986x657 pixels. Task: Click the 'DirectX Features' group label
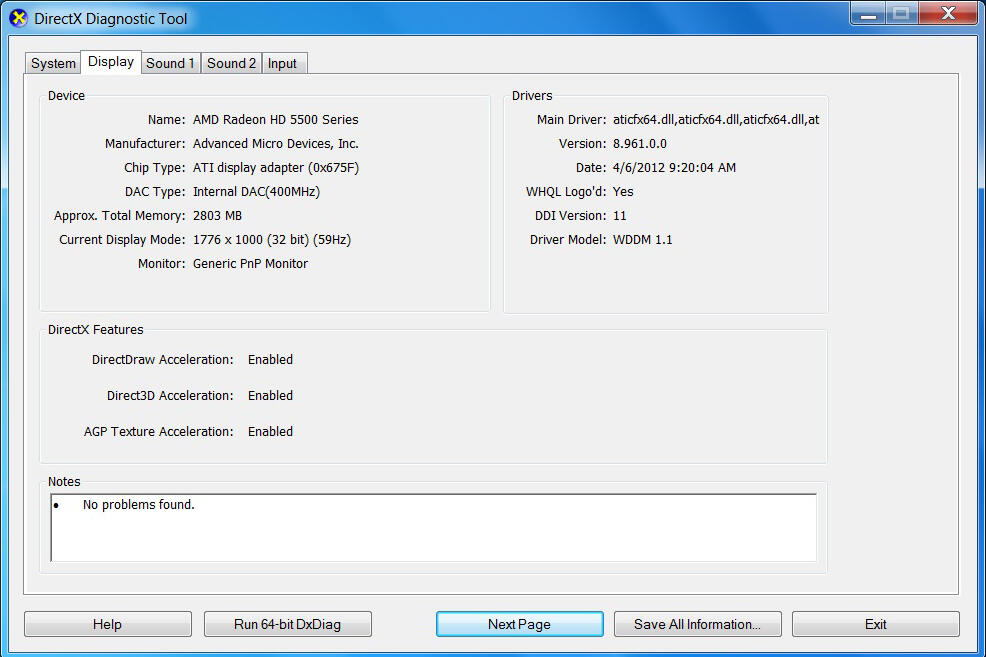point(96,329)
